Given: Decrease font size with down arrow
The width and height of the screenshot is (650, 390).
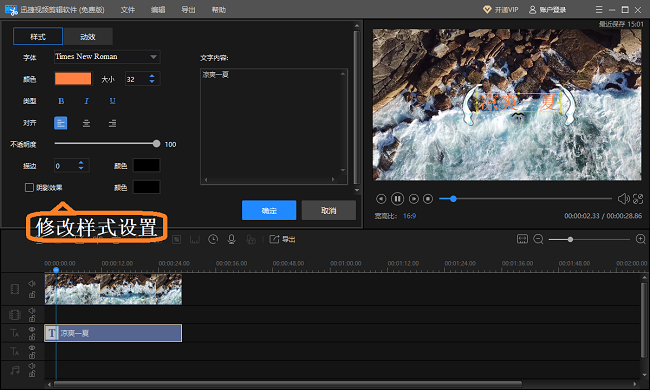Looking at the screenshot, I should coord(152,82).
